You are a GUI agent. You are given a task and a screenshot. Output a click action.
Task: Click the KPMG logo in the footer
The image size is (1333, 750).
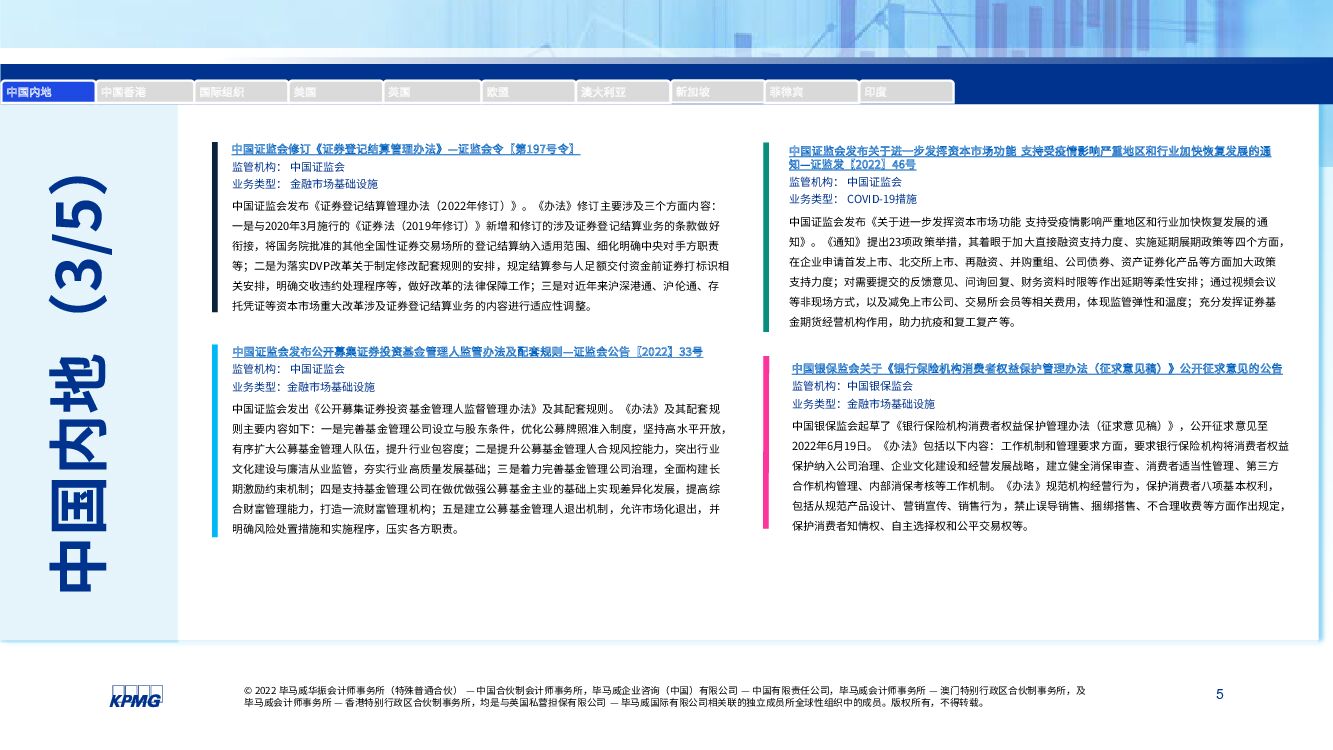point(136,697)
